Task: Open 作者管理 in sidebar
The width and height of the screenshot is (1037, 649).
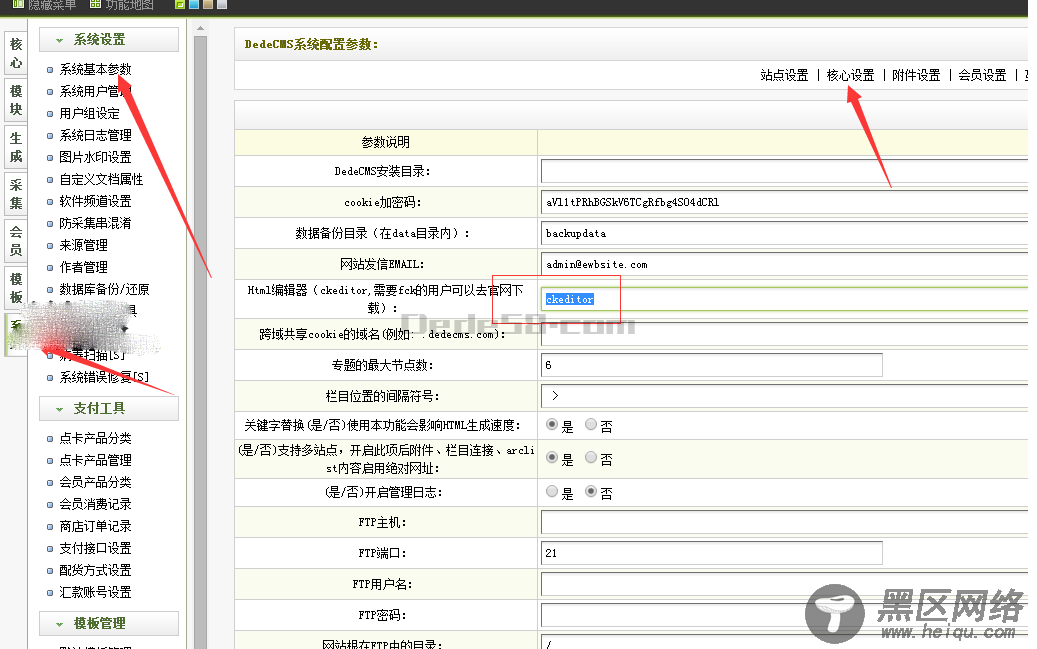Action: (83, 267)
